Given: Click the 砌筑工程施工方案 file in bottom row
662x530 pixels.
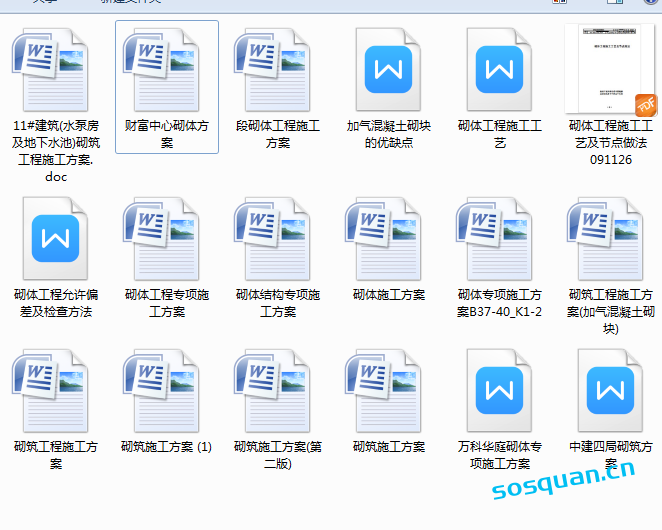Looking at the screenshot, I should [56, 391].
